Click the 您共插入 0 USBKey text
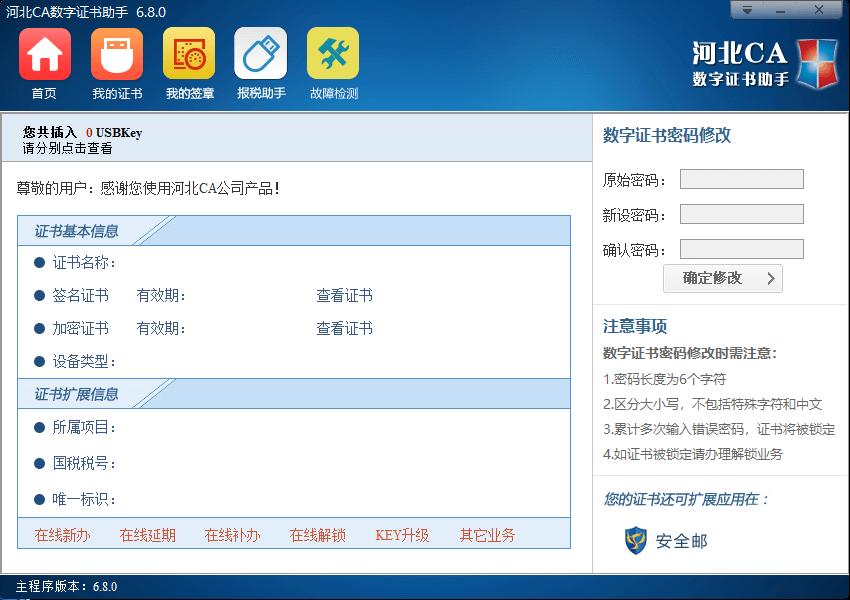Screen dimensions: 850x600 click(82, 132)
